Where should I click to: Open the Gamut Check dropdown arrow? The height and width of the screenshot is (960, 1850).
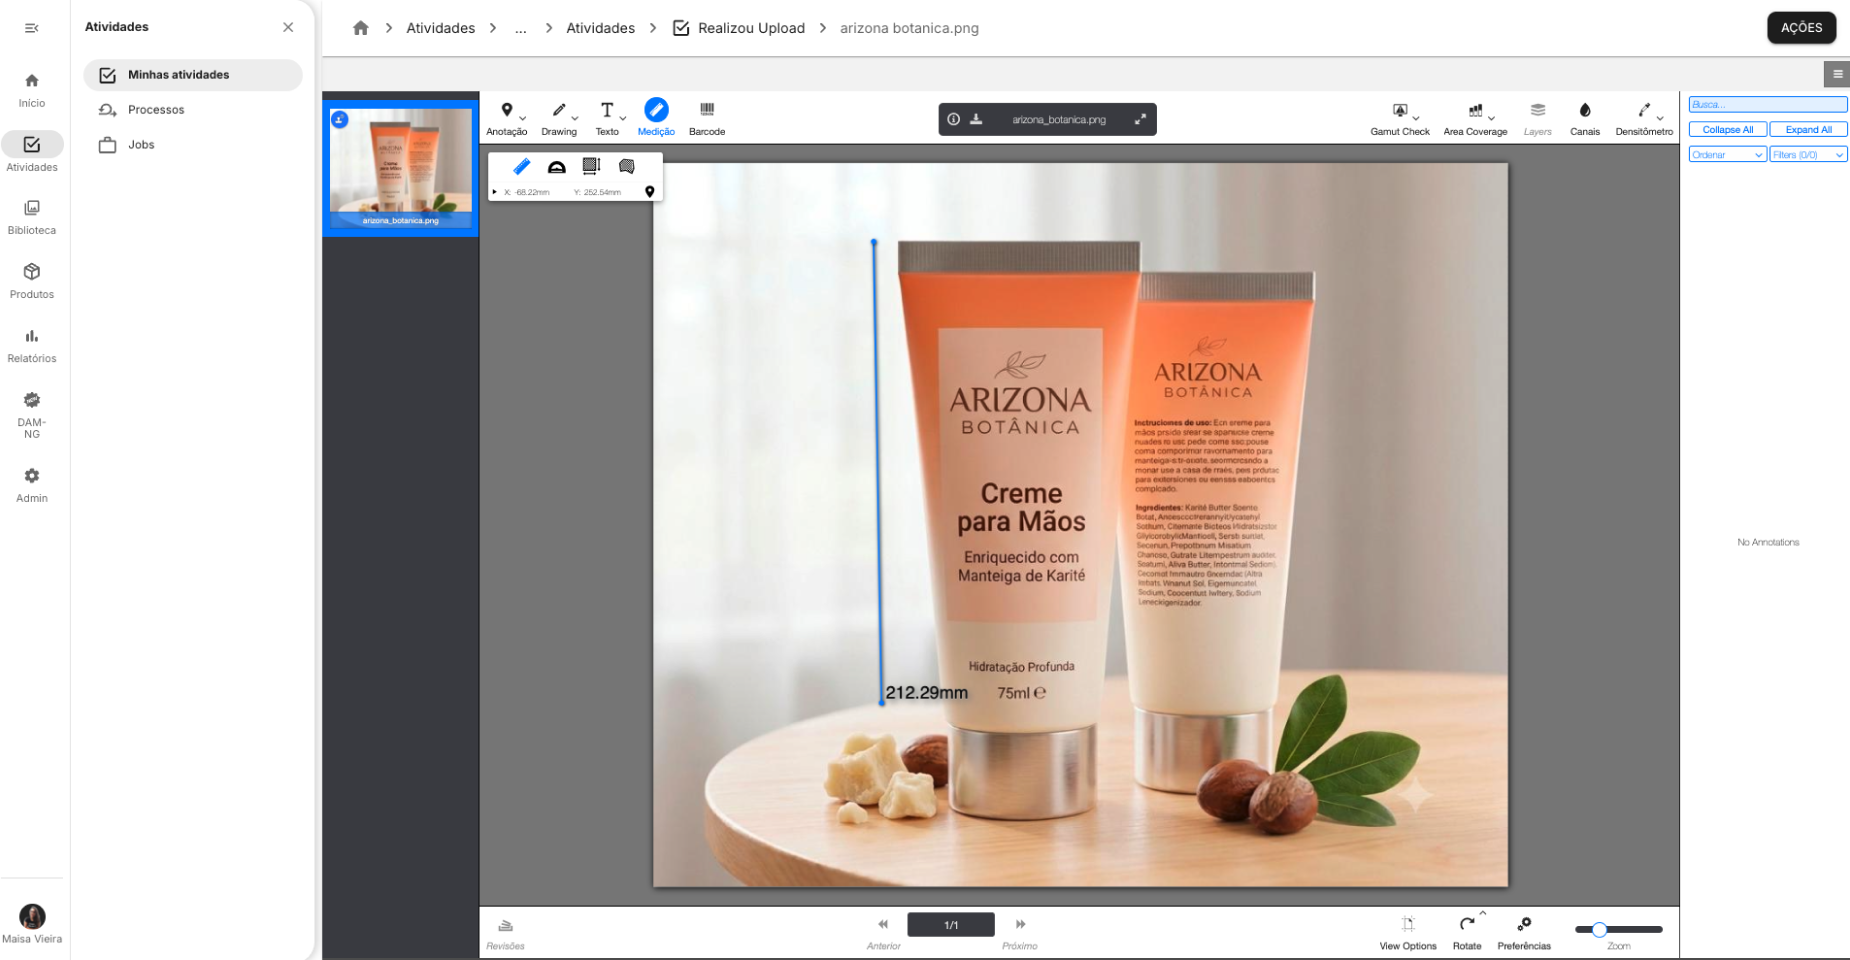click(1416, 119)
